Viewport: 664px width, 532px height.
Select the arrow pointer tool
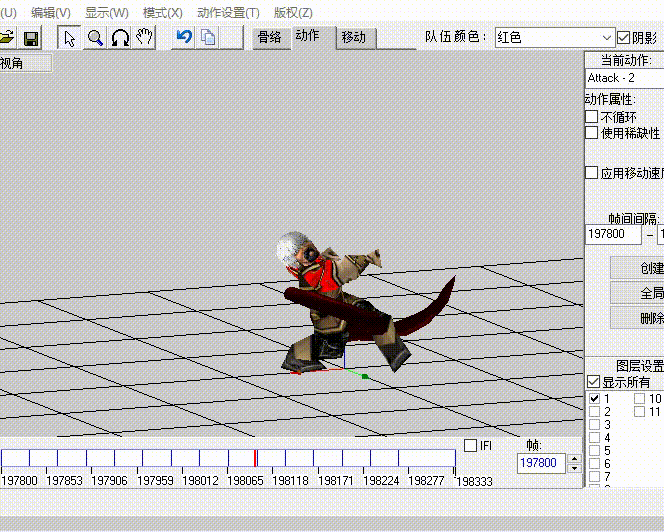point(69,38)
